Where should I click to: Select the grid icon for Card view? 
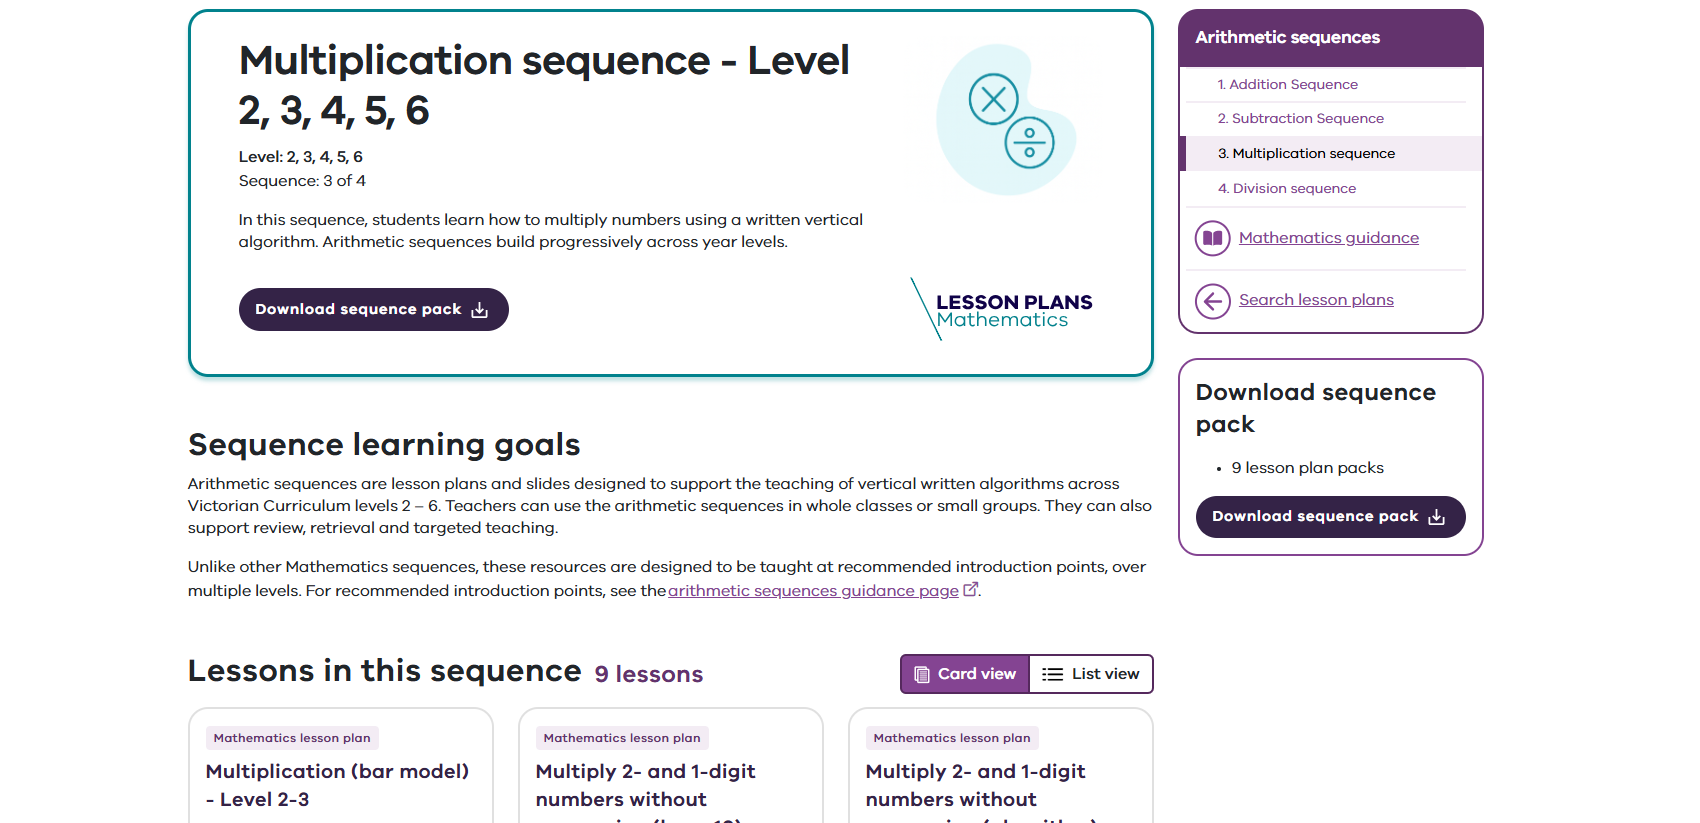coord(921,674)
